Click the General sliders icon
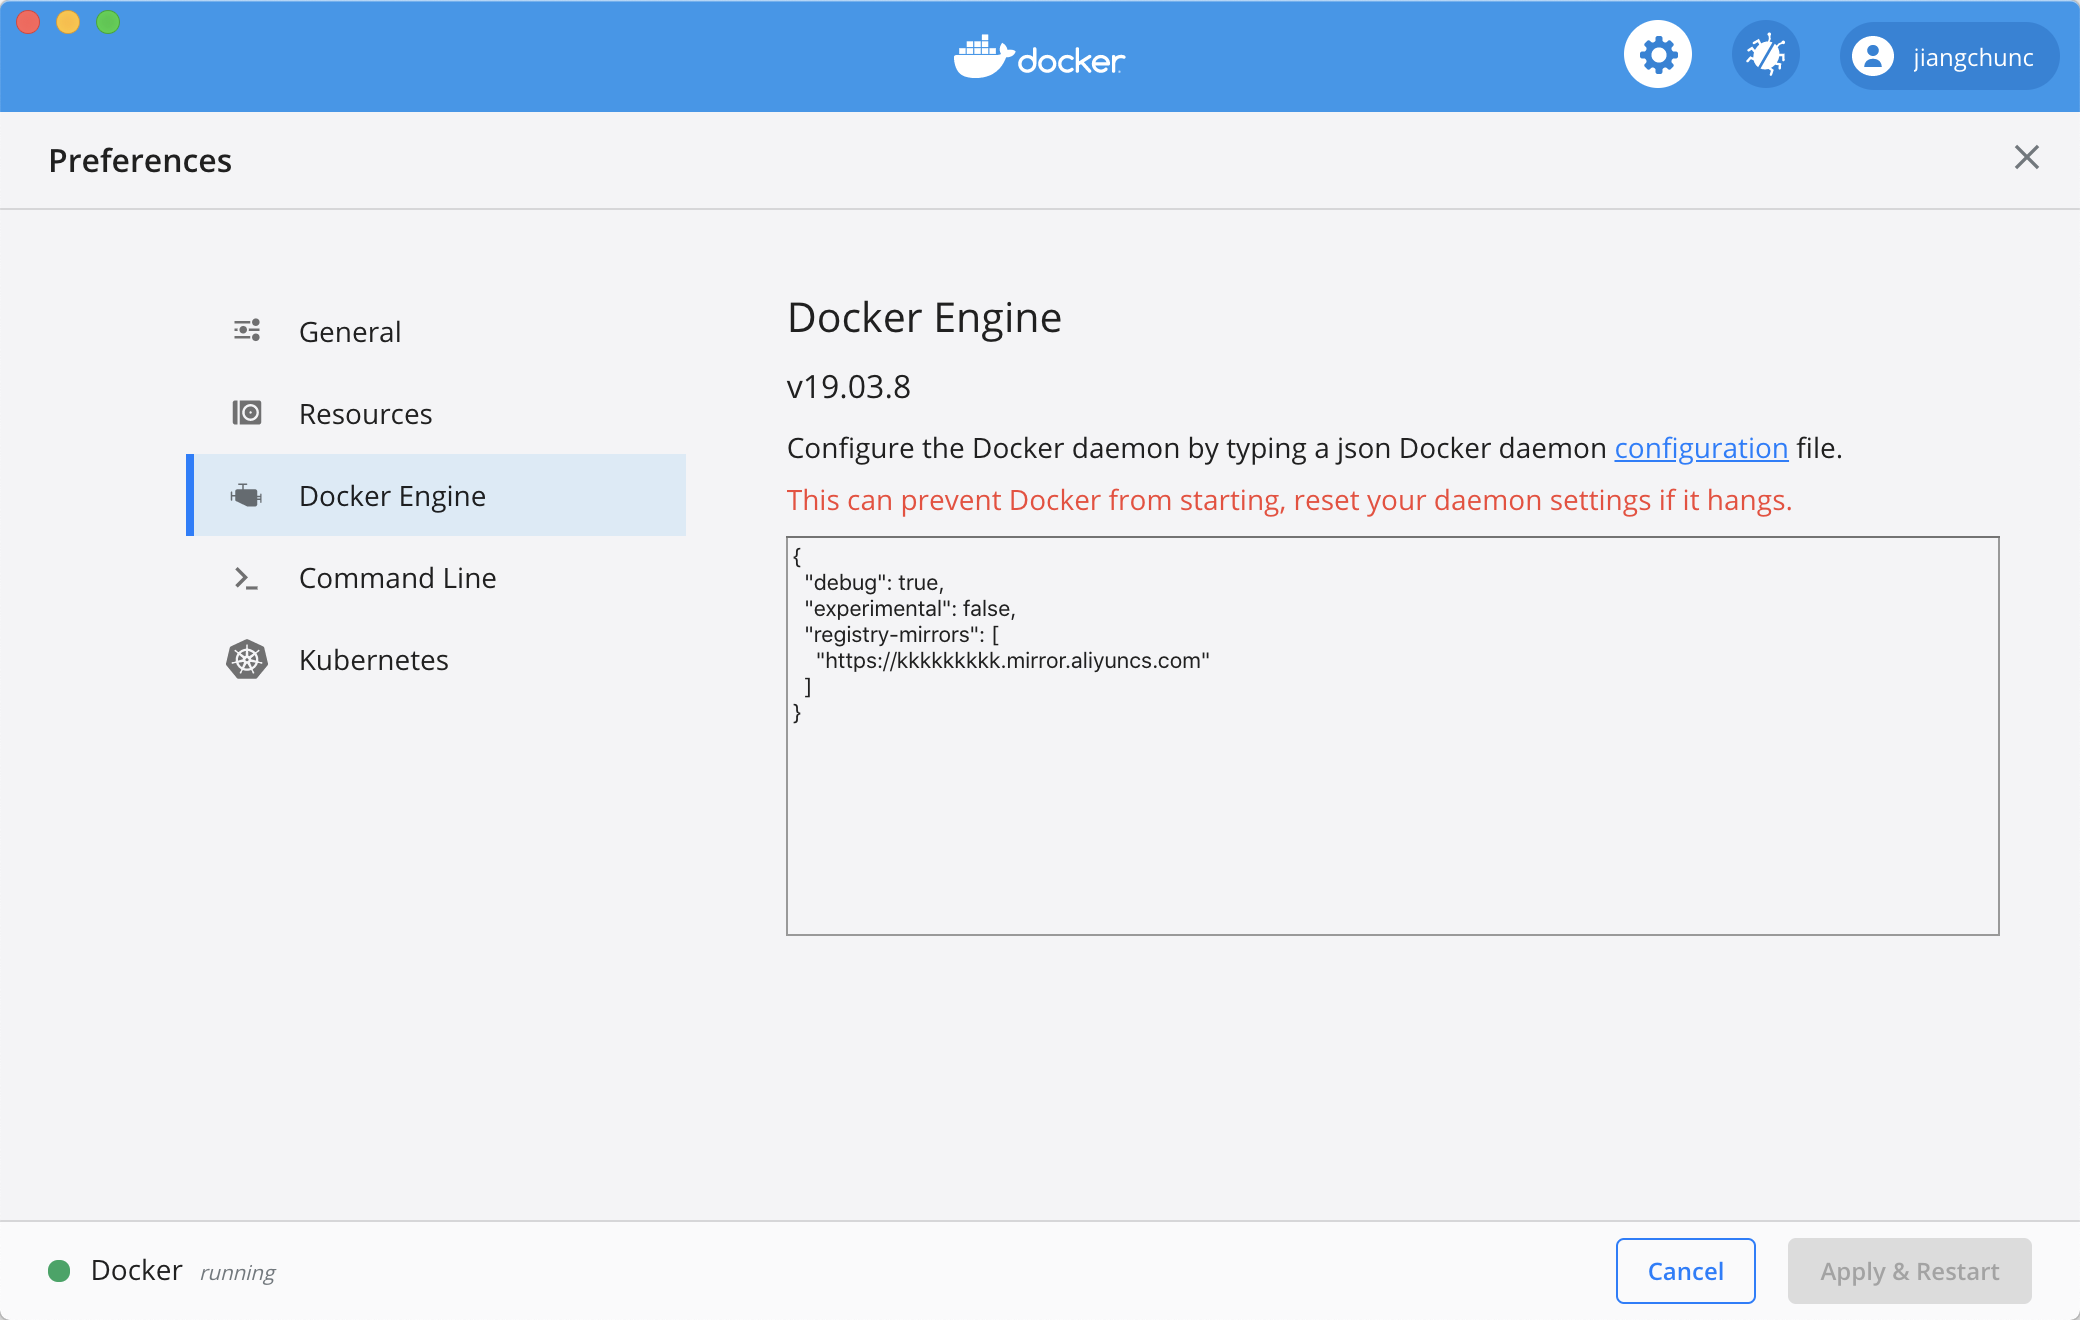The height and width of the screenshot is (1320, 2080). pos(247,330)
